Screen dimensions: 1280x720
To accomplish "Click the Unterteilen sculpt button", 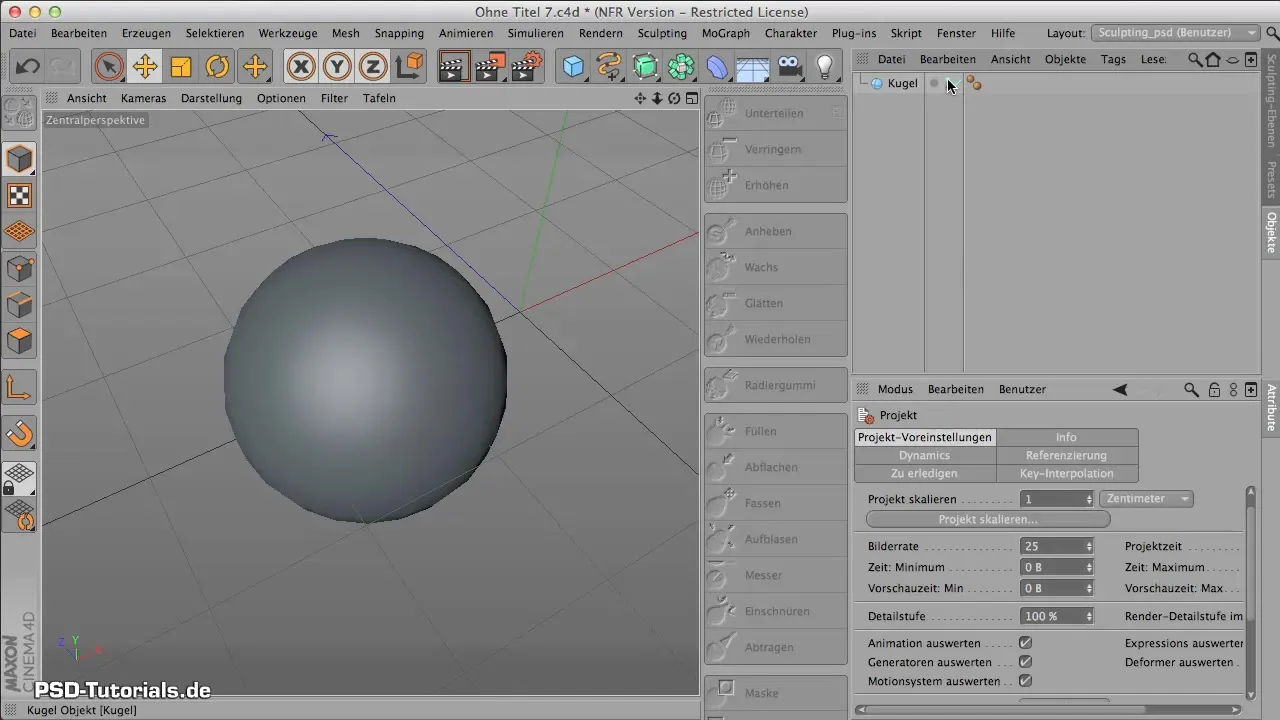I will [776, 113].
